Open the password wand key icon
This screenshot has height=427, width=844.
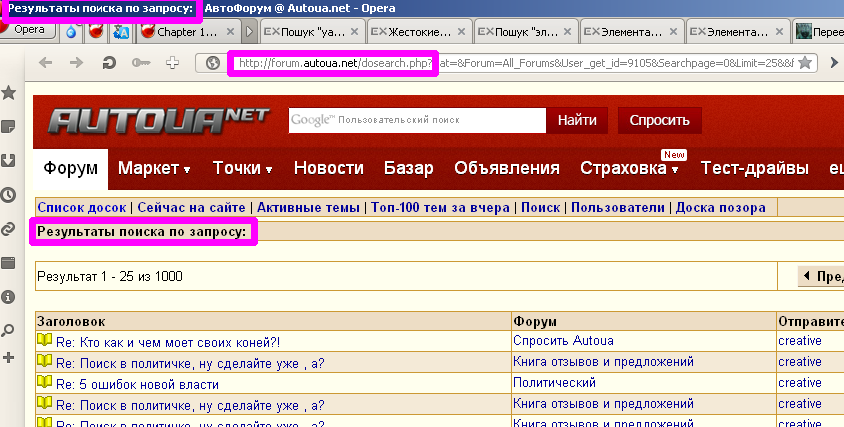pos(141,63)
